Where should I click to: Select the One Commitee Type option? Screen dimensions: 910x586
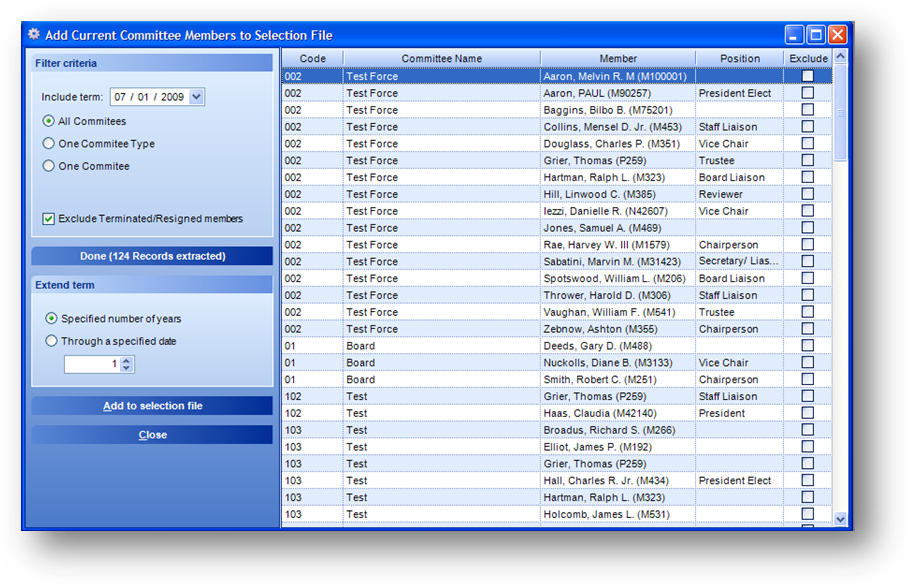click(x=49, y=143)
